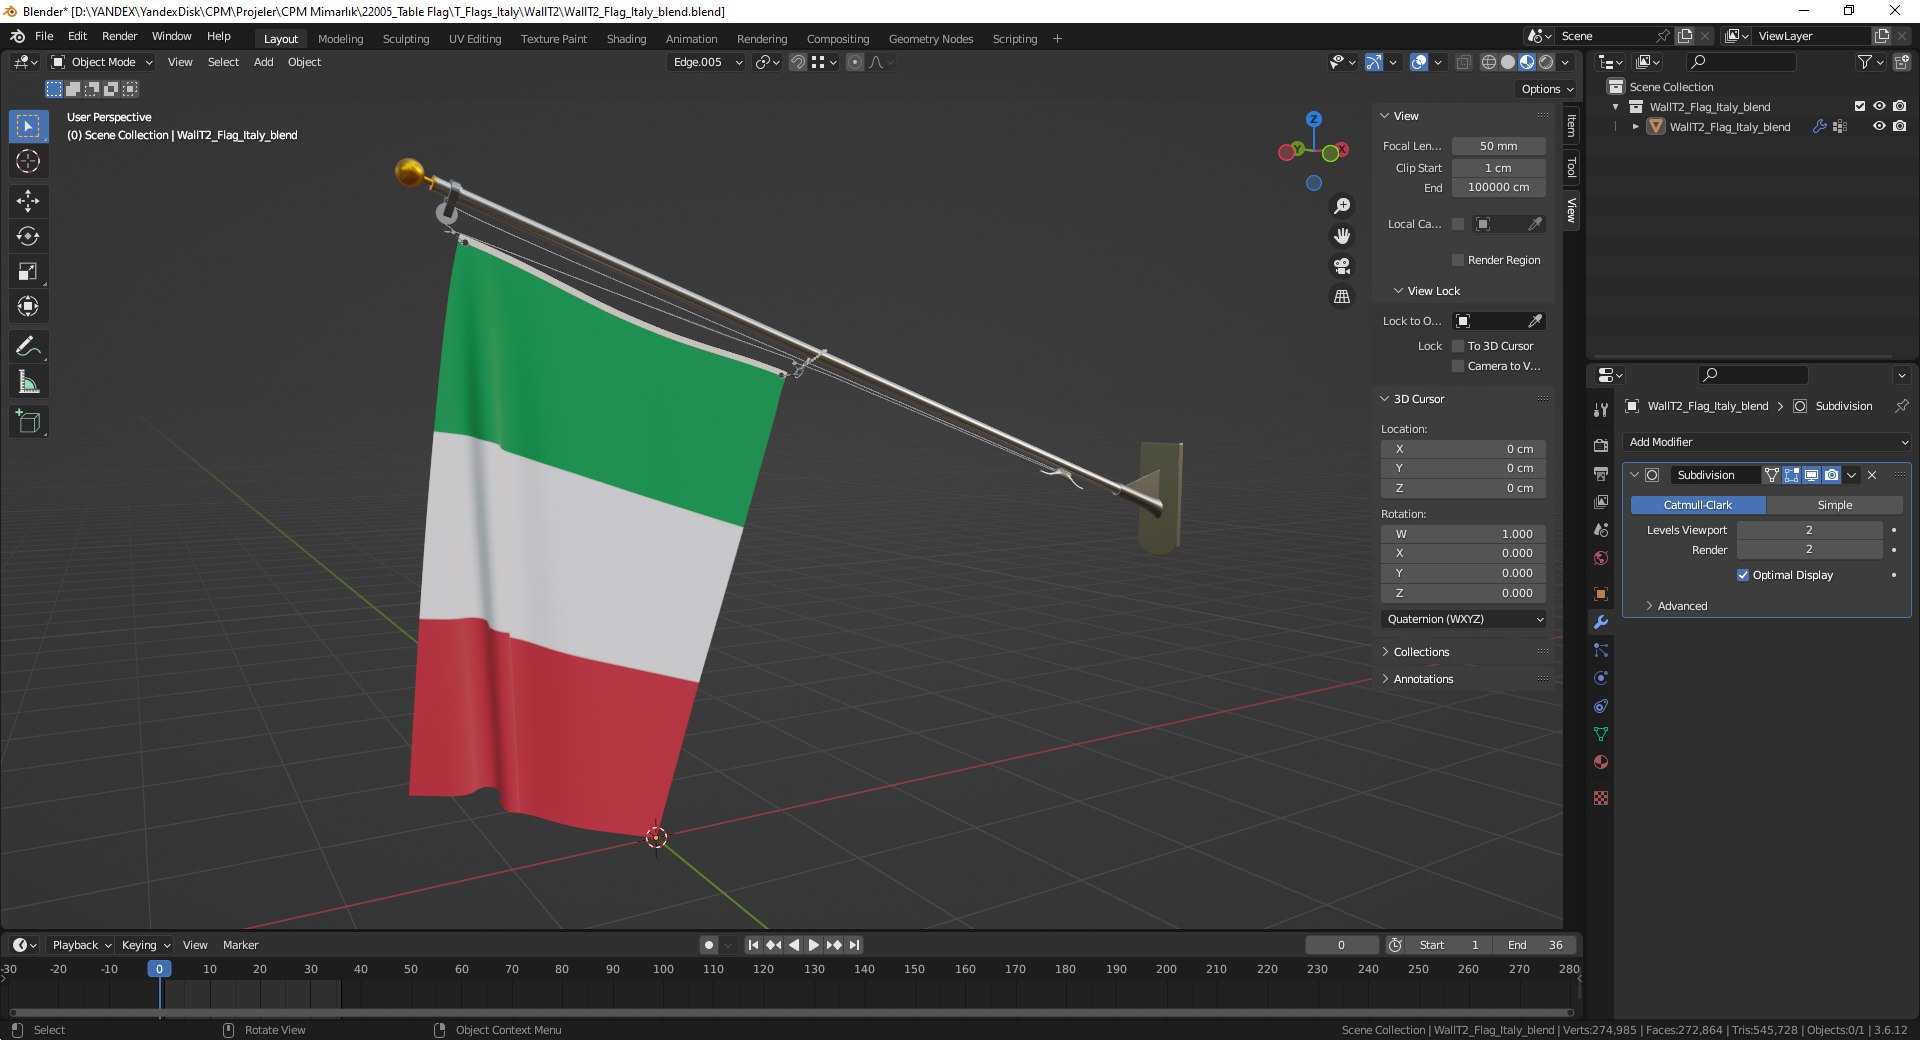This screenshot has width=1920, height=1040.
Task: Click the viewport zoom magnifier icon
Action: pyautogui.click(x=1342, y=206)
